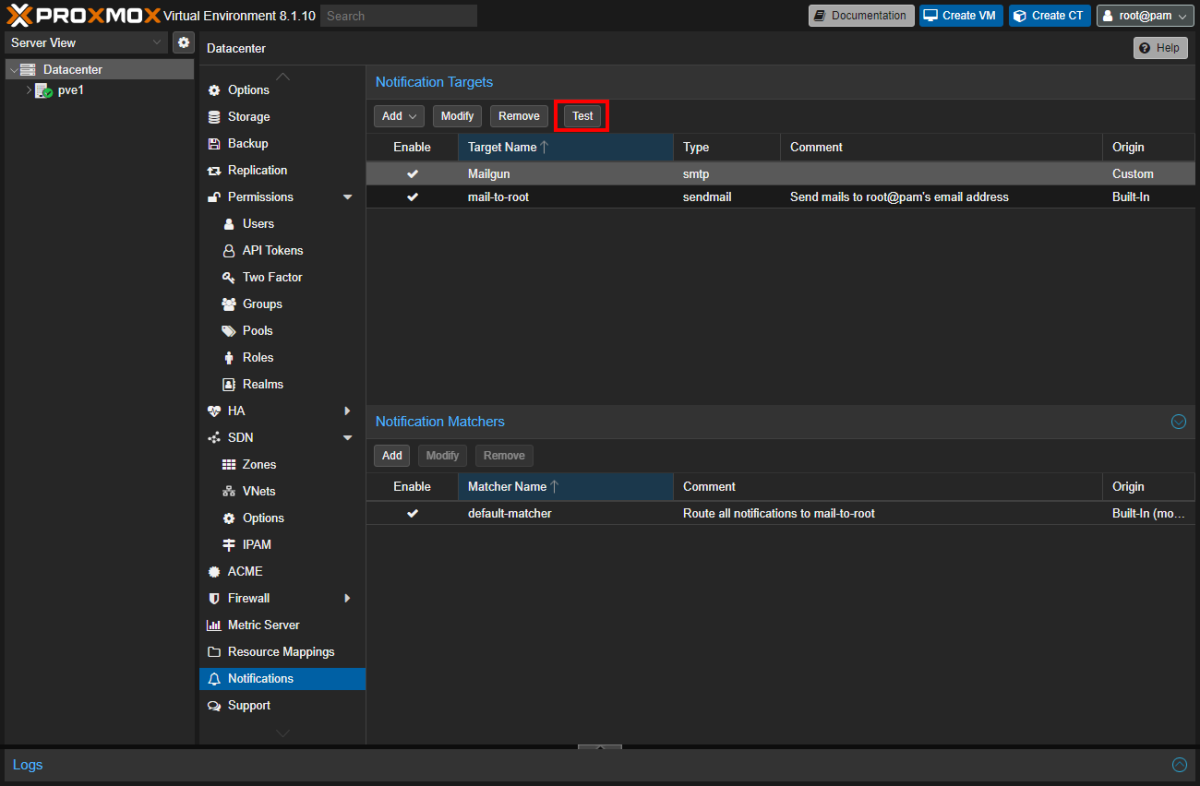Click the API Tokens icon
This screenshot has width=1200, height=786.
pyautogui.click(x=229, y=251)
